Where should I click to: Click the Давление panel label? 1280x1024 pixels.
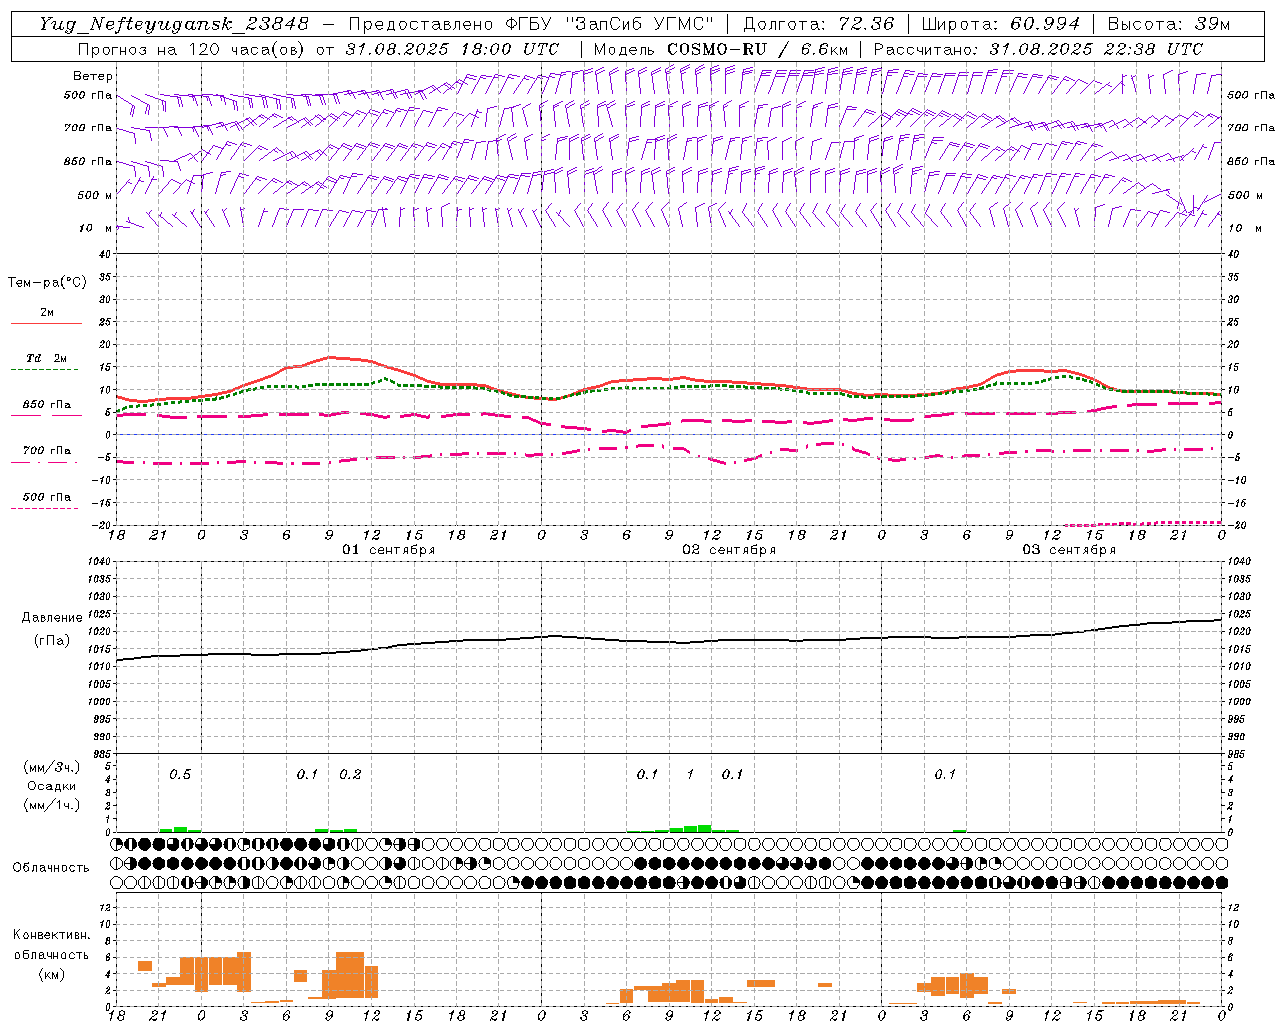[52, 618]
